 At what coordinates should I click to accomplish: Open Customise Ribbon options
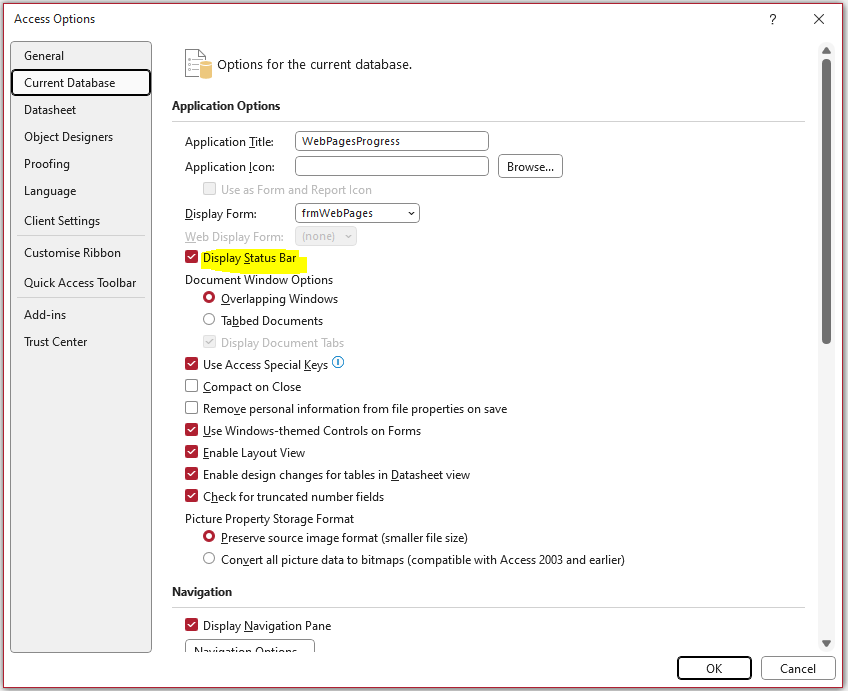(81, 253)
